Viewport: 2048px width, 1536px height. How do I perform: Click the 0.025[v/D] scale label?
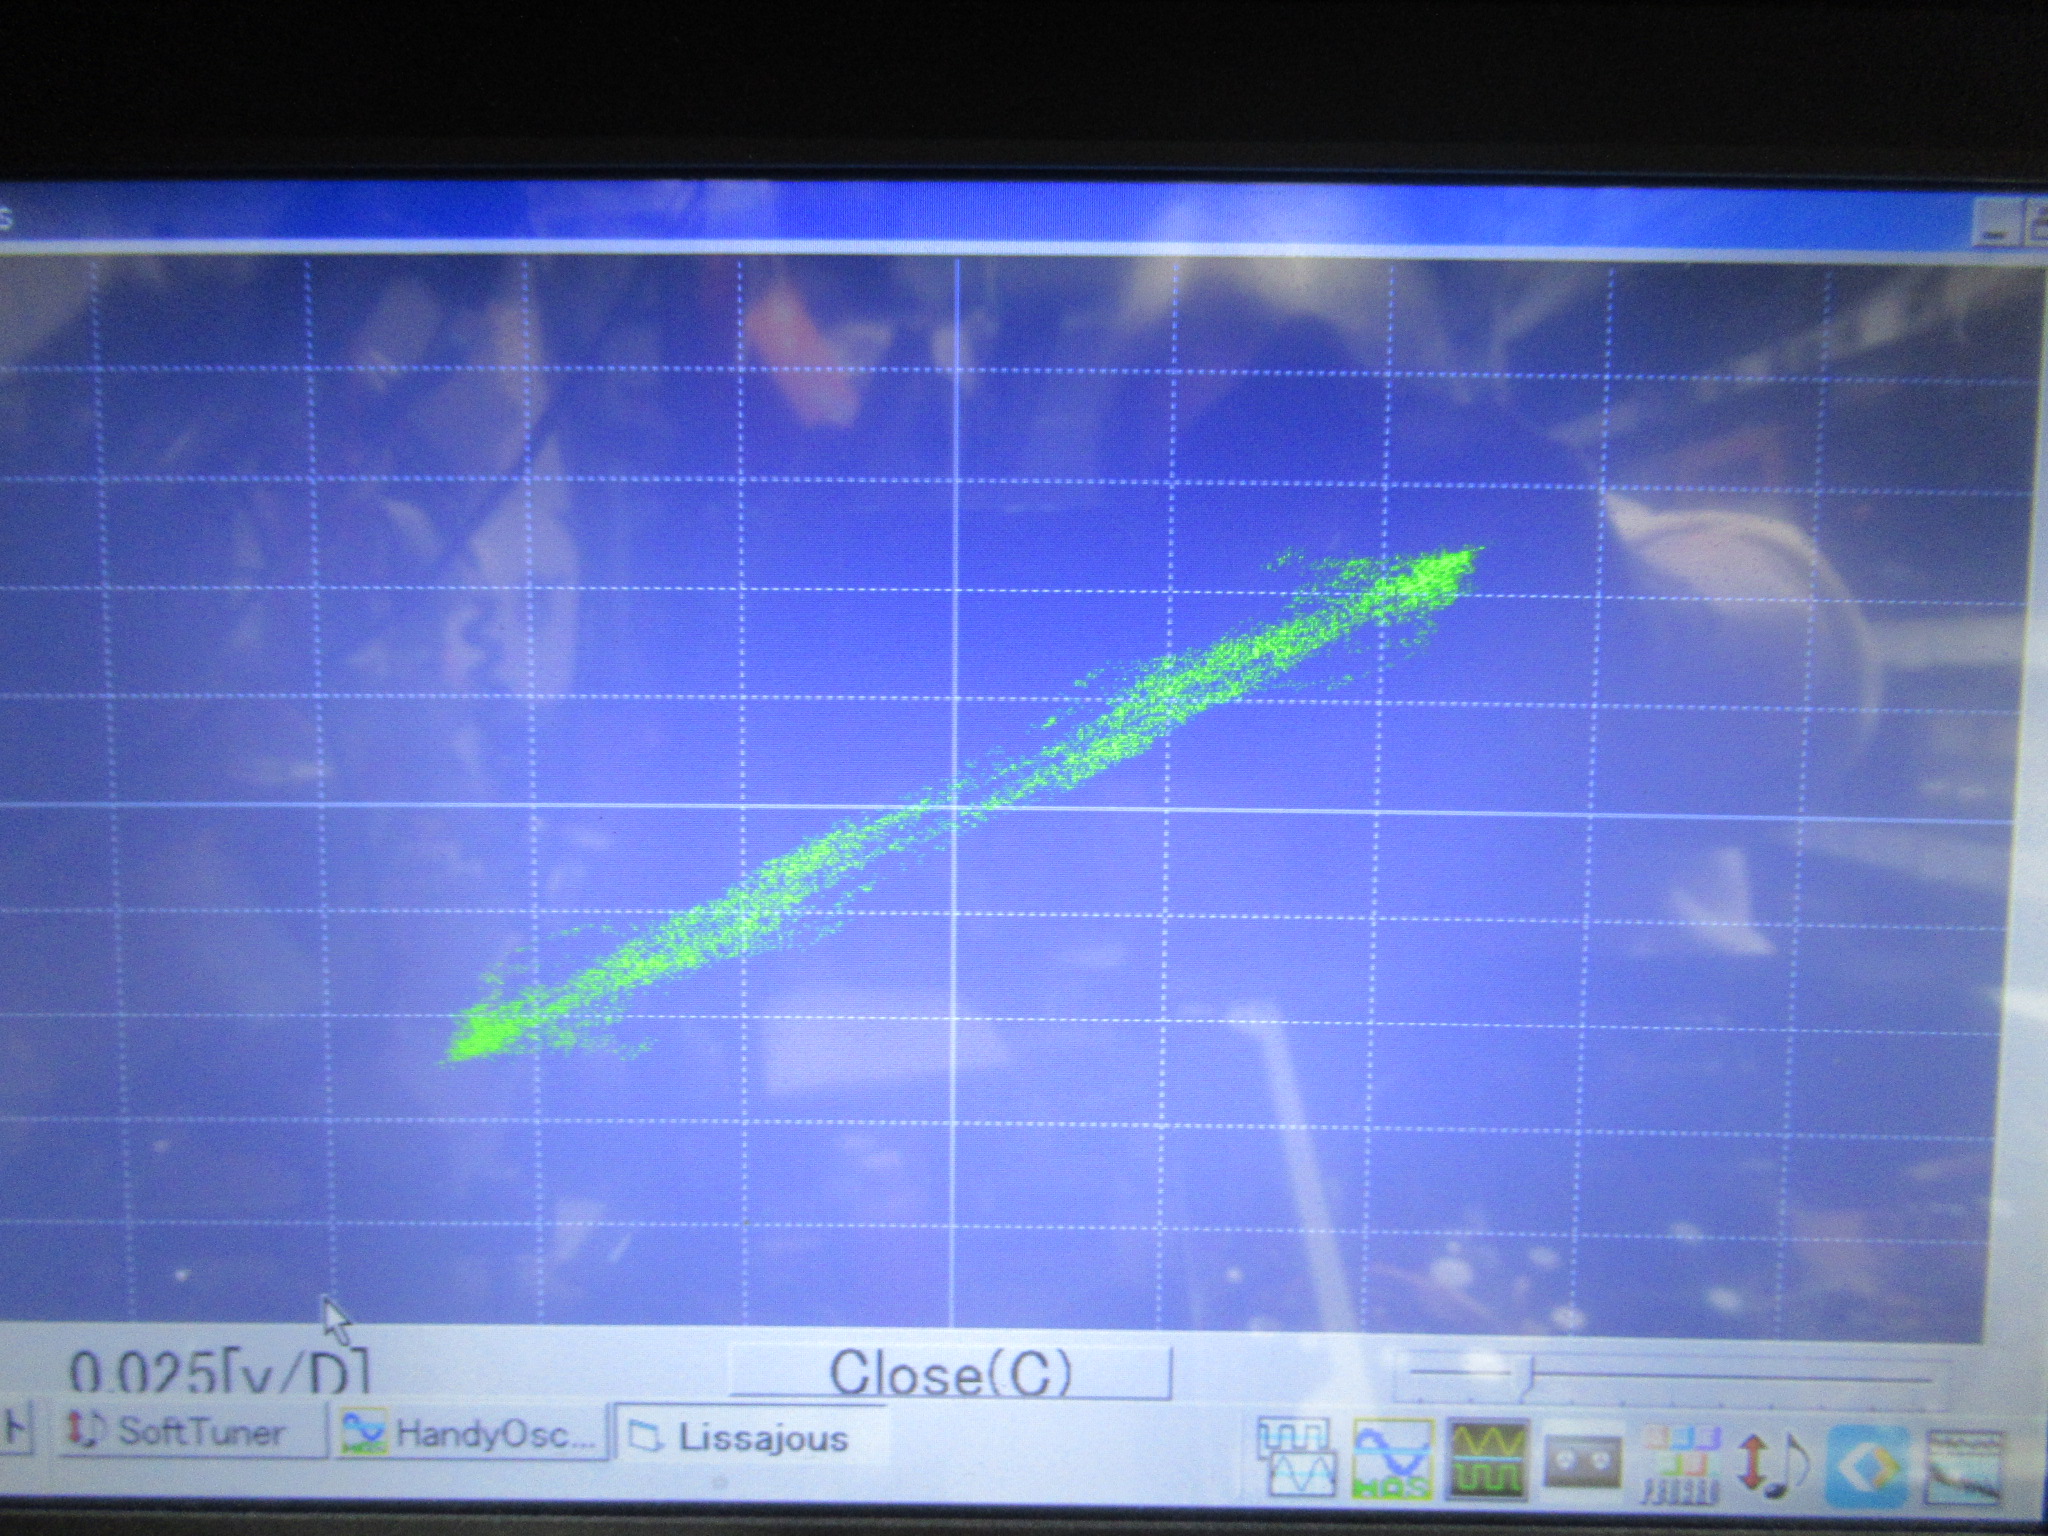click(x=220, y=1372)
